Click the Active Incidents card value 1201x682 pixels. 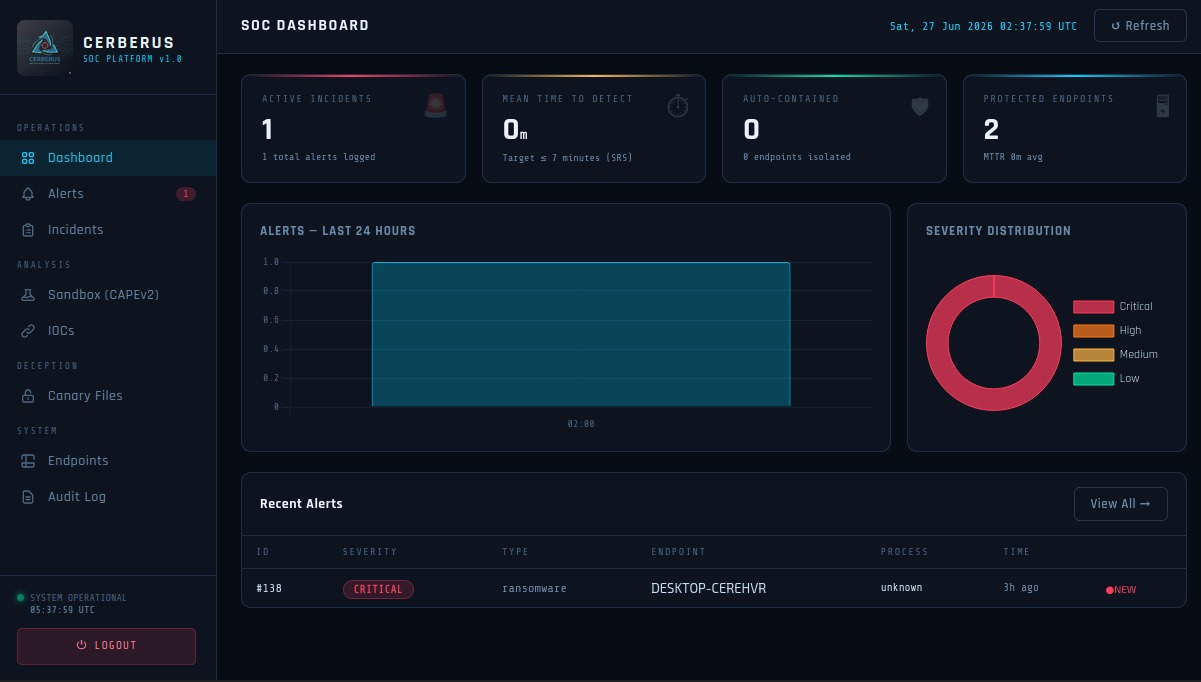267,130
